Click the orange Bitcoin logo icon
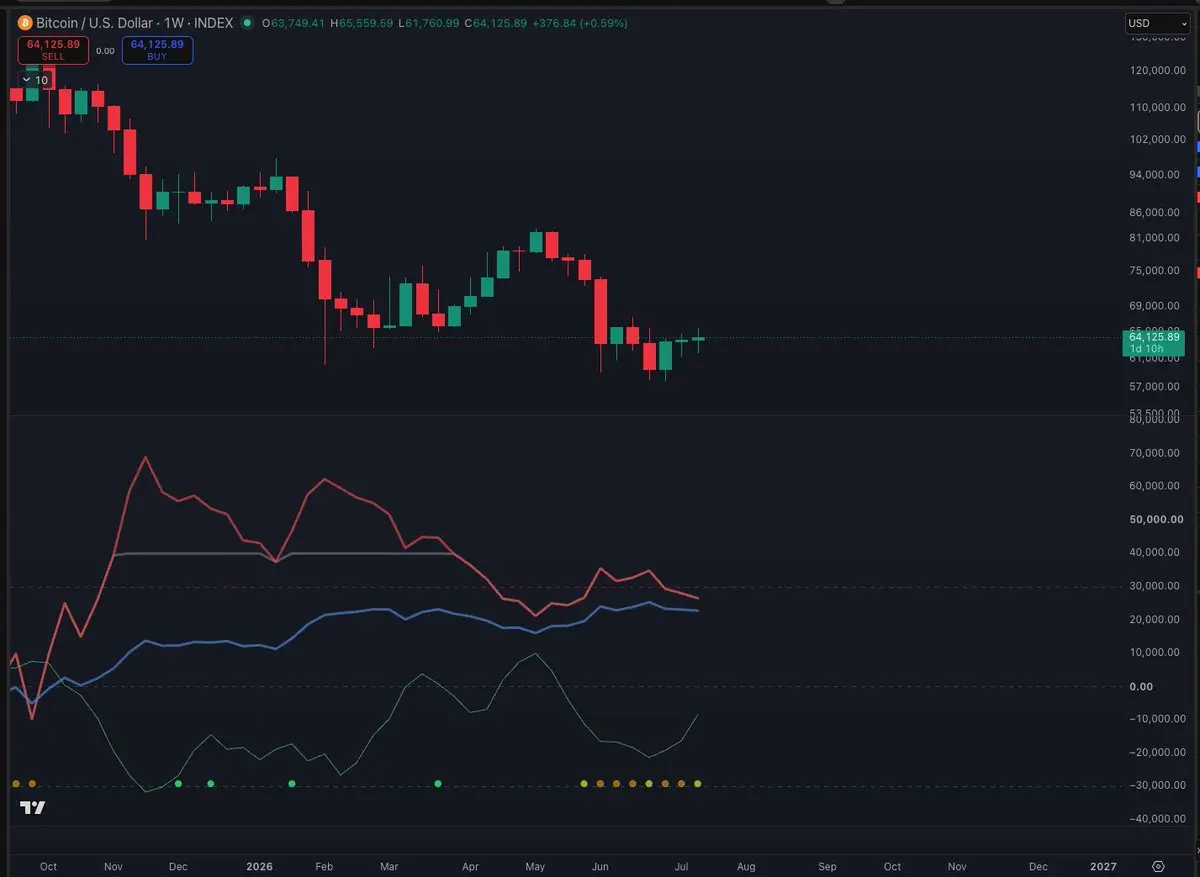Viewport: 1200px width, 877px height. coord(25,23)
